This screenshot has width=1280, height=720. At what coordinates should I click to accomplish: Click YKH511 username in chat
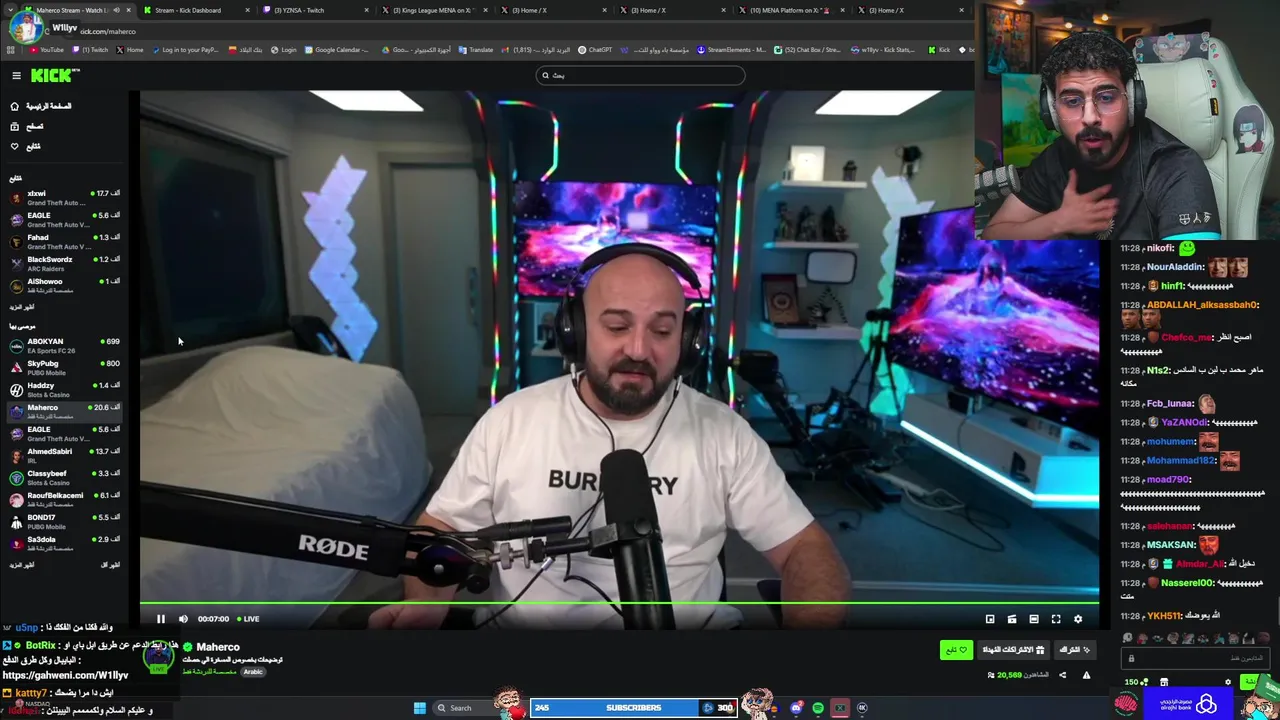[1165, 616]
